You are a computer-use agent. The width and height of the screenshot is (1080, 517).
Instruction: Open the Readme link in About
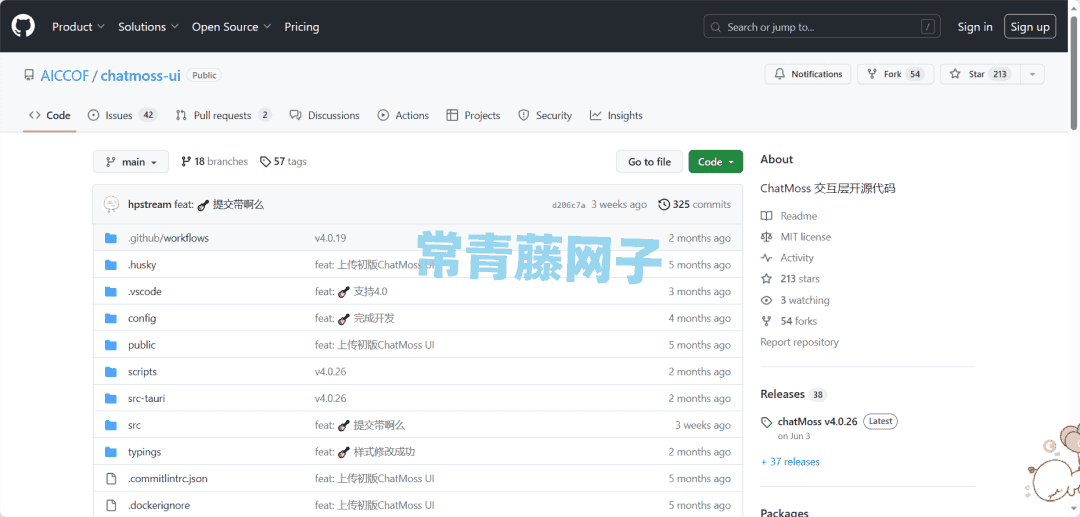coord(789,216)
